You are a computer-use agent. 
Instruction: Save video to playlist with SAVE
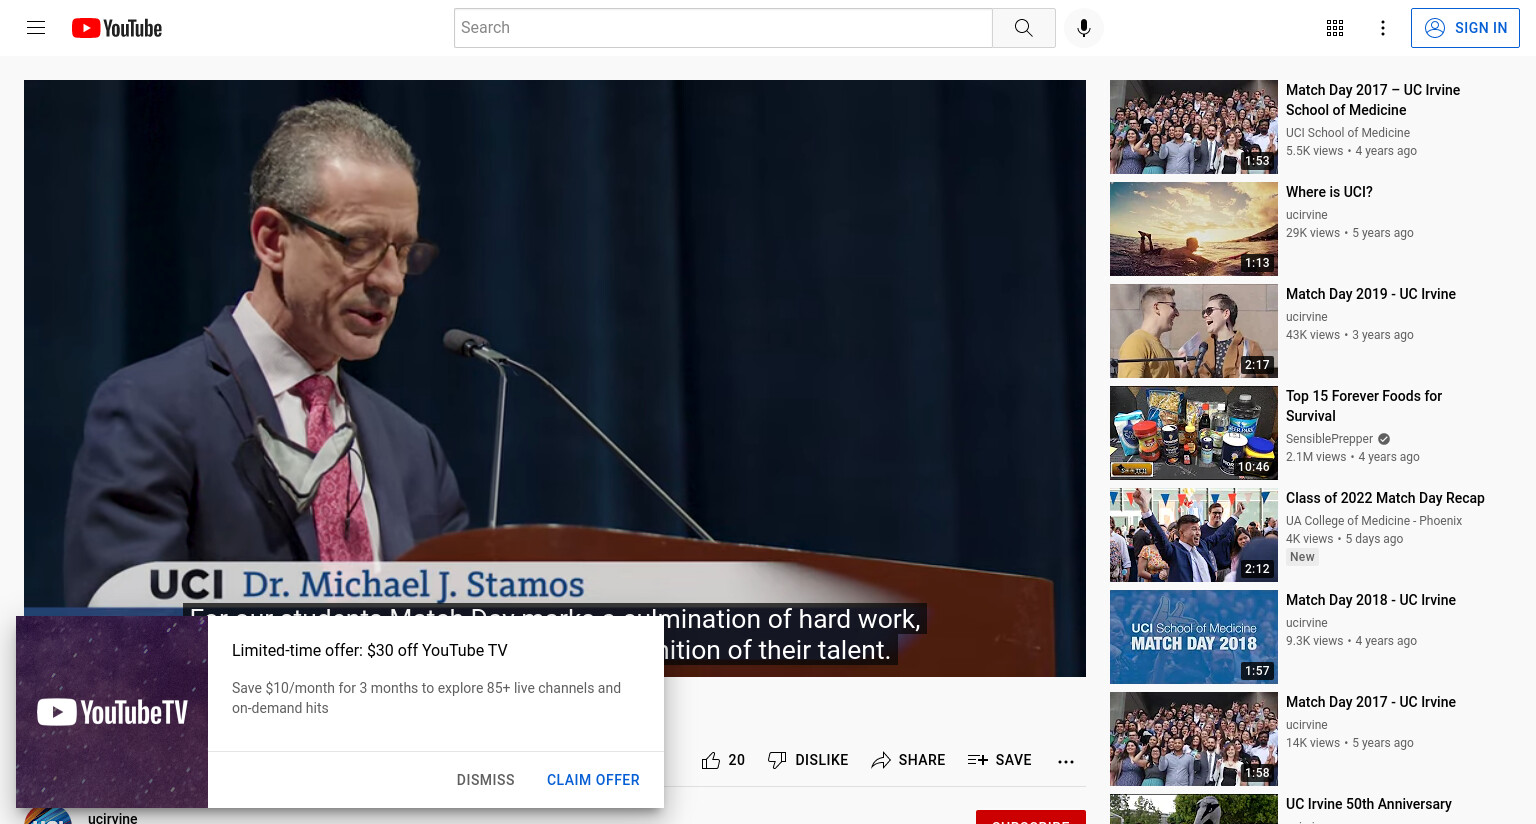tap(1000, 760)
